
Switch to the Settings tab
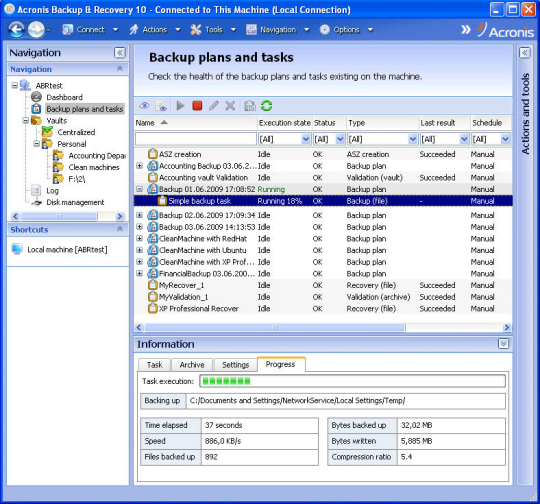235,365
